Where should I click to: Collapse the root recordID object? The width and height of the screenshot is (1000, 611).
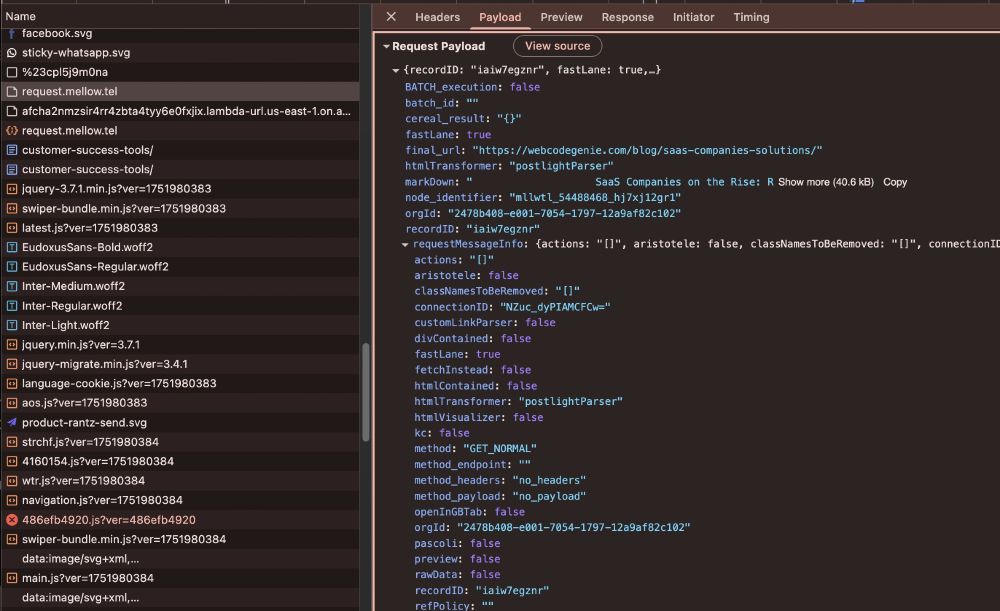[395, 70]
